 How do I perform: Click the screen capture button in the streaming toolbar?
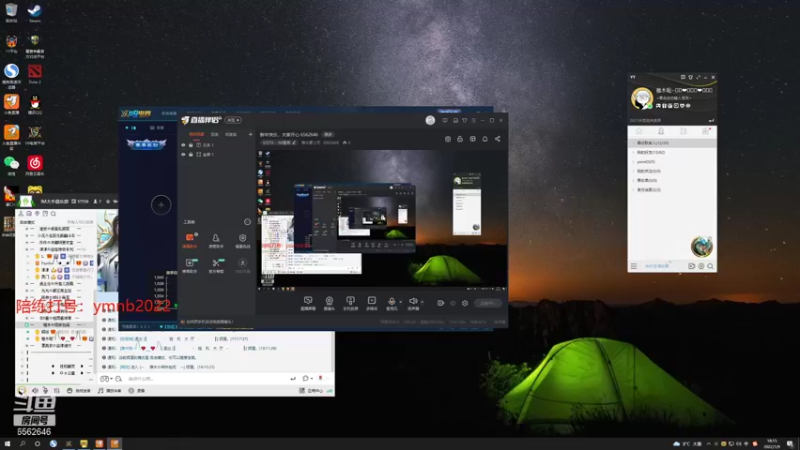pyautogui.click(x=308, y=303)
